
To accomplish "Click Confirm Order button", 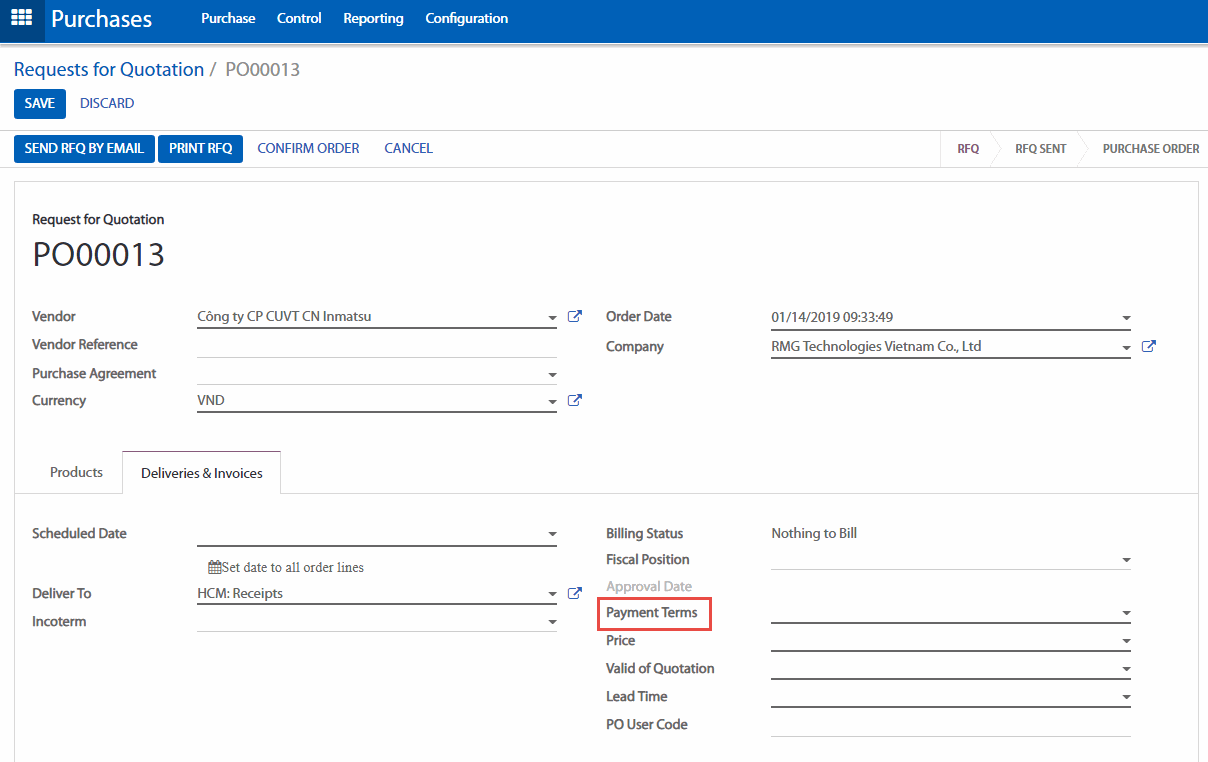I will 308,148.
